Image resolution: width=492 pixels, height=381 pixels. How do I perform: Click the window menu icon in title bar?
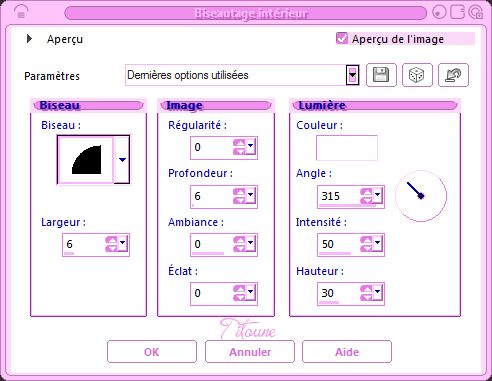click(x=21, y=13)
